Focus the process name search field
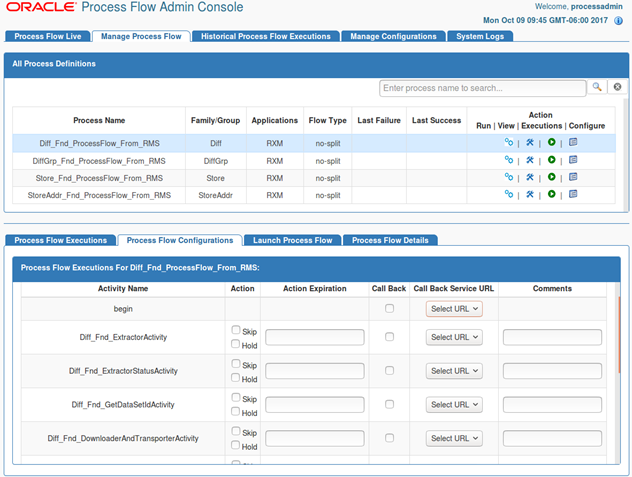 click(x=482, y=88)
